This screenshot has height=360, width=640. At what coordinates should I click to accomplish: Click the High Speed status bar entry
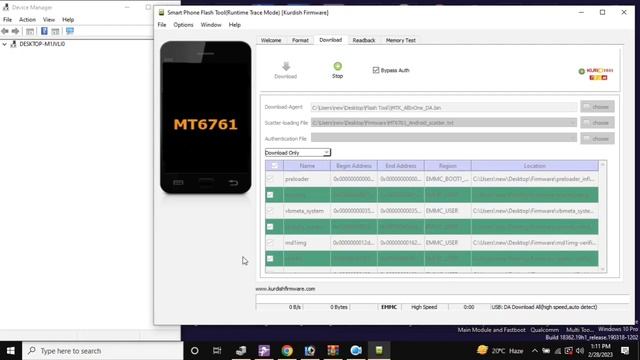click(424, 307)
